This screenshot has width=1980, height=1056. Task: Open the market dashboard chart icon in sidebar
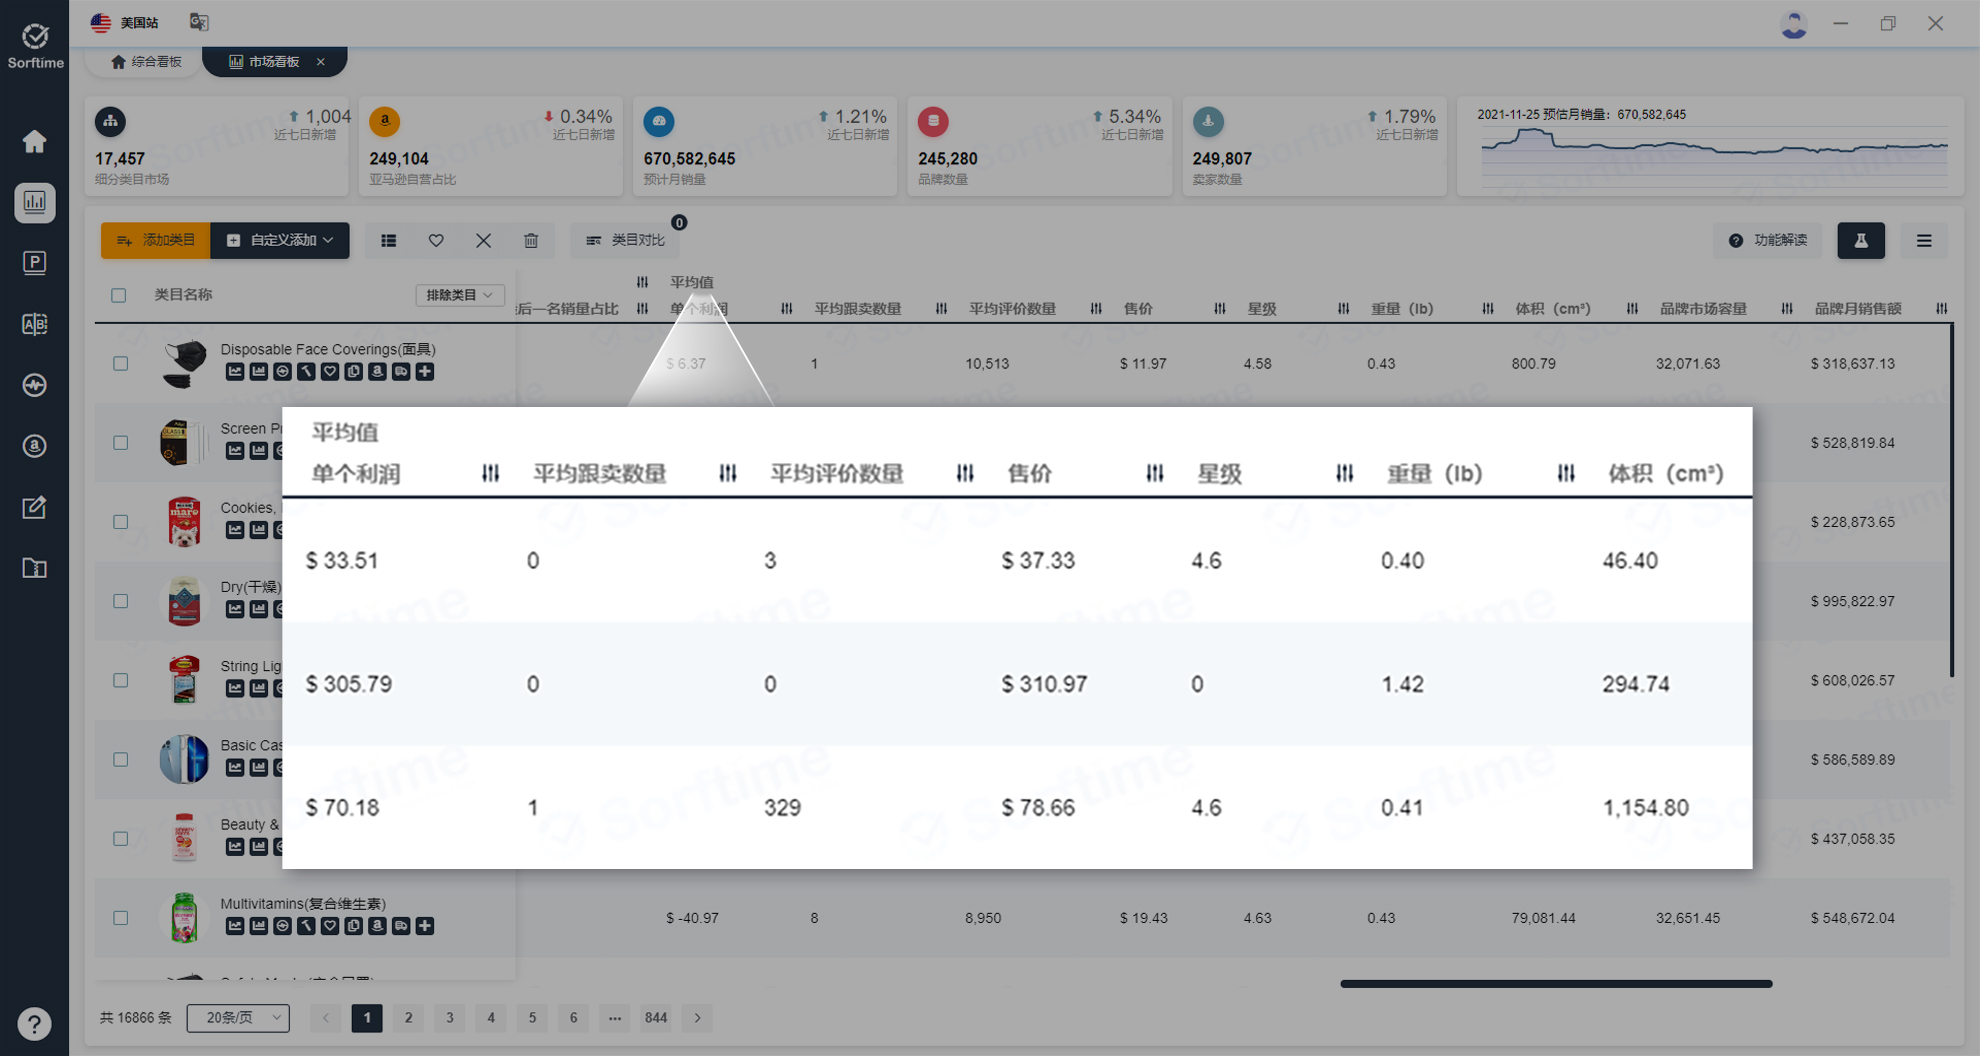click(34, 202)
